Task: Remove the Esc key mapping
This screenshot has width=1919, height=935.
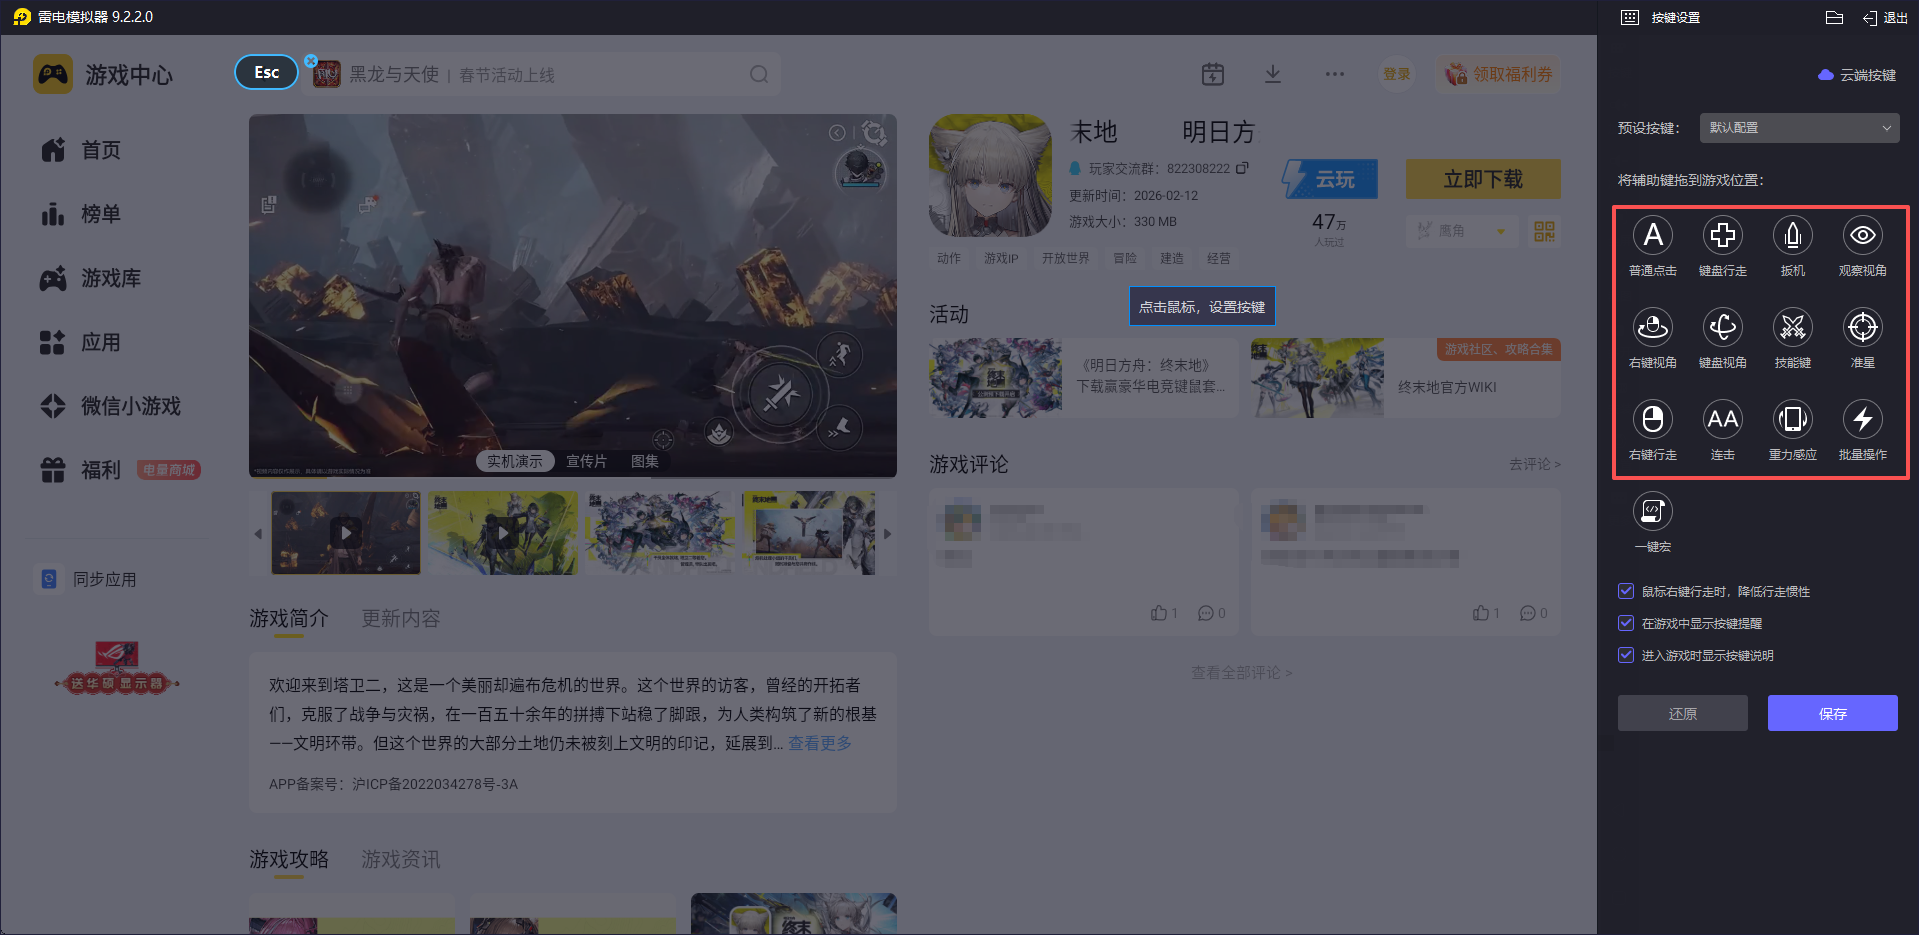Action: coord(311,61)
